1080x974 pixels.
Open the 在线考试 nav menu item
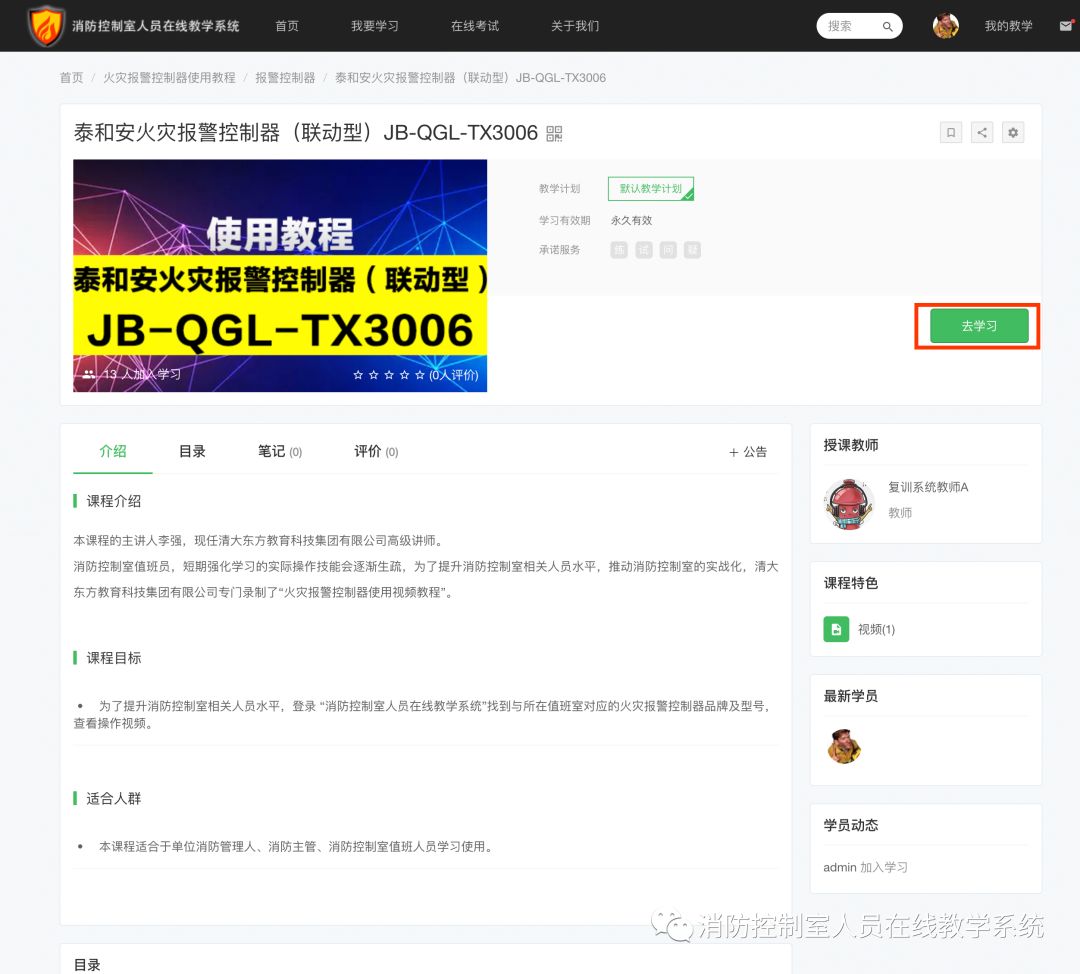(x=475, y=26)
